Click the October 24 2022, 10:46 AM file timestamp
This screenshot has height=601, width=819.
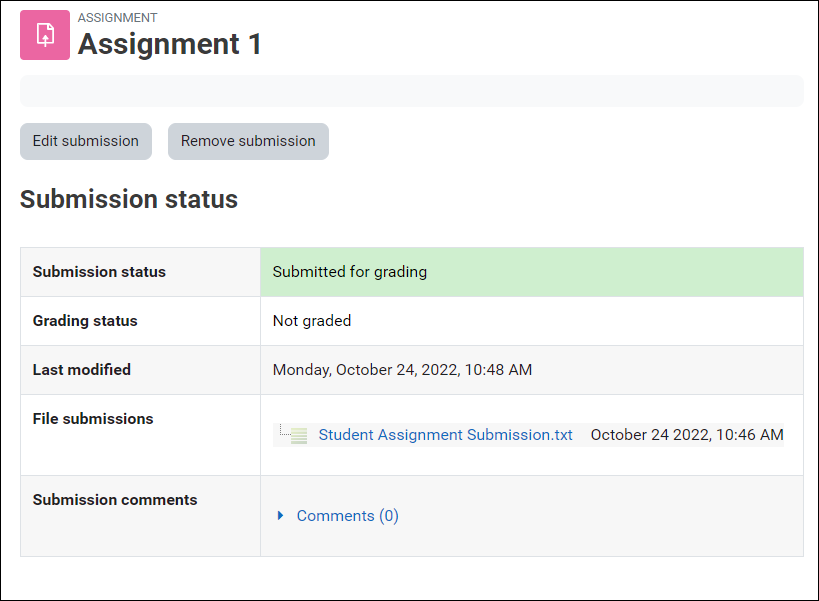(687, 435)
